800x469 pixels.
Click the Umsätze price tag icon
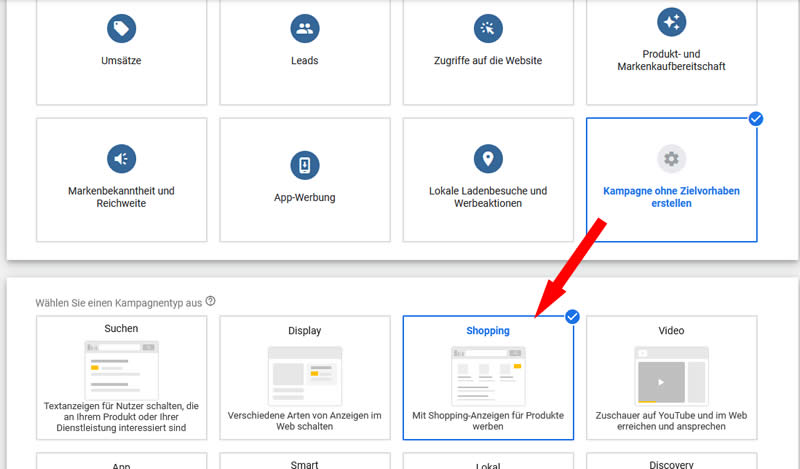point(121,29)
